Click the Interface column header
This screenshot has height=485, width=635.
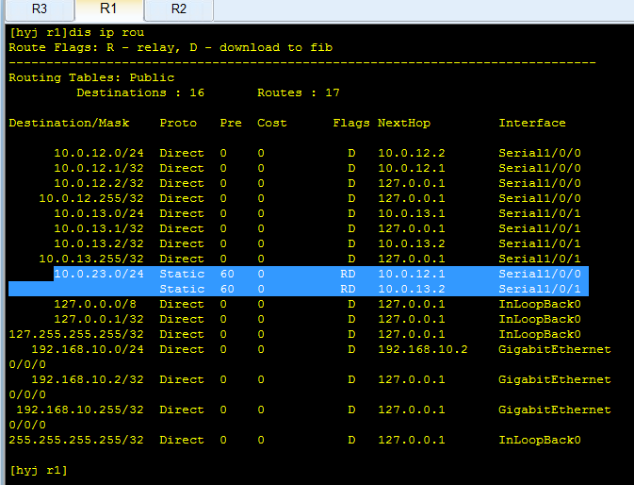click(x=532, y=123)
